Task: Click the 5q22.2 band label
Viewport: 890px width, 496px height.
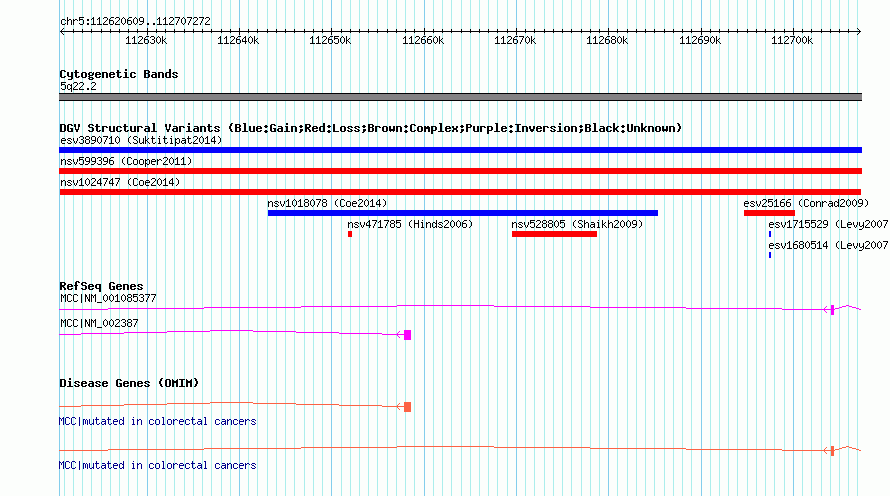Action: (78, 86)
